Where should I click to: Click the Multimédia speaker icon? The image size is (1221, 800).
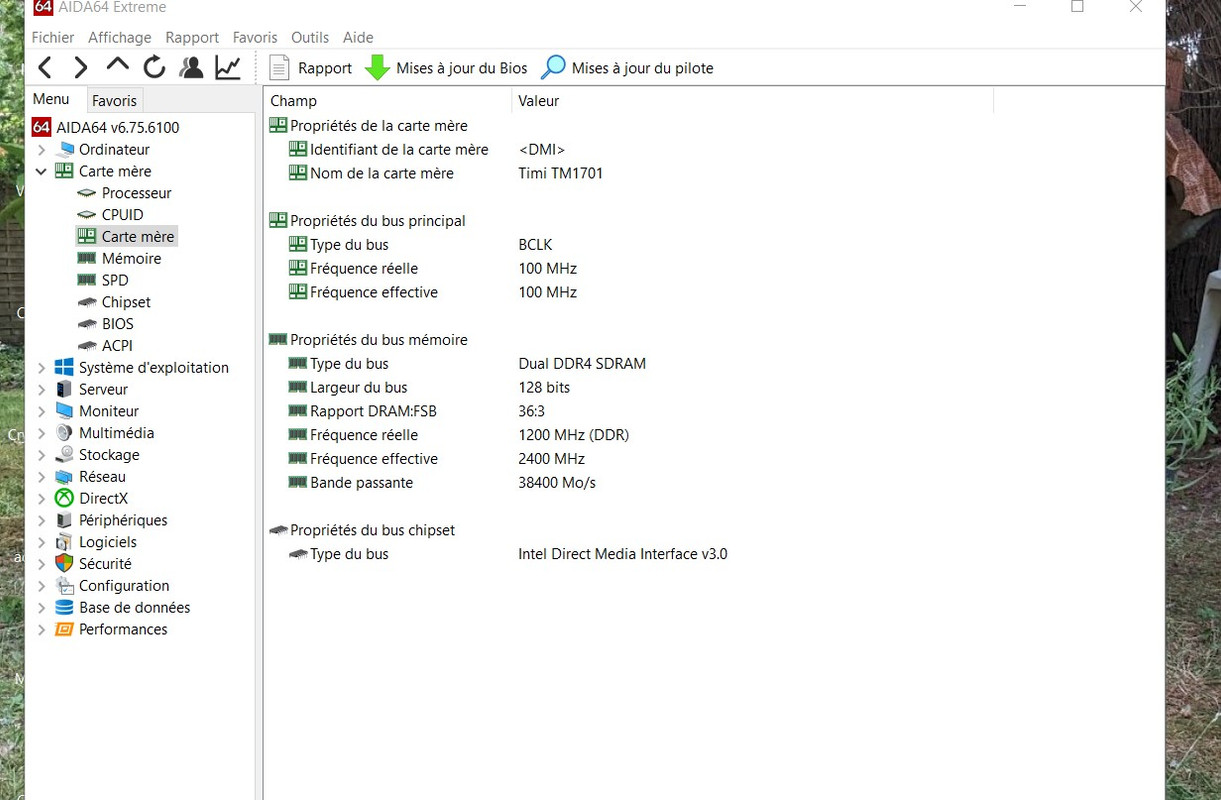tap(65, 433)
